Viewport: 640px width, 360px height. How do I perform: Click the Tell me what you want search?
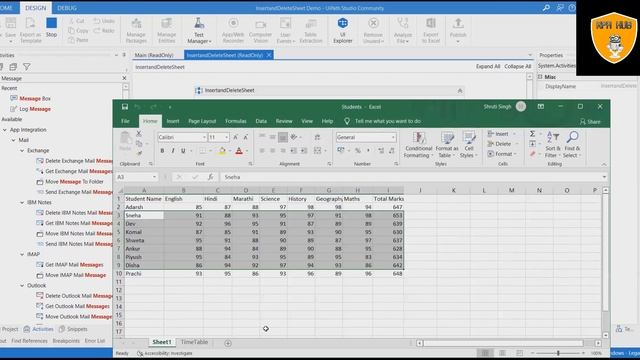pos(388,121)
